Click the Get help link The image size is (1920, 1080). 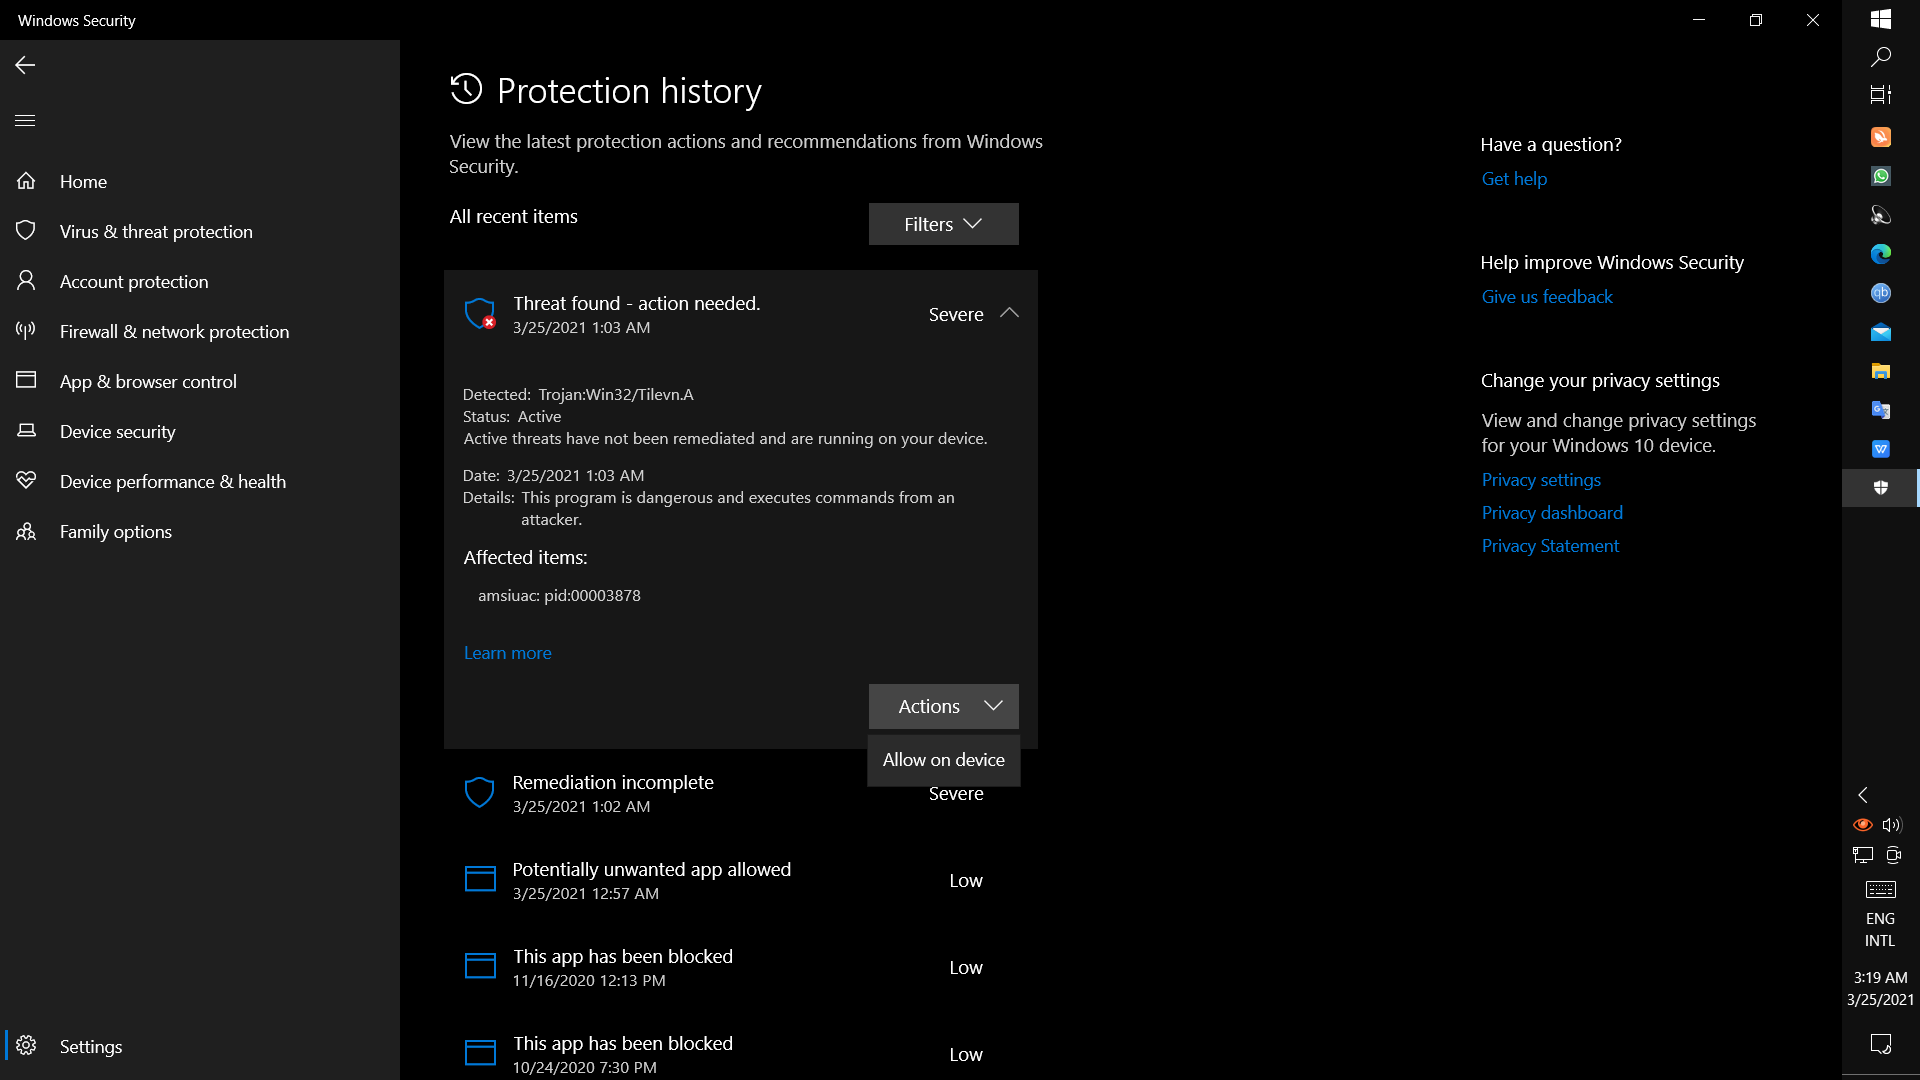[1514, 179]
